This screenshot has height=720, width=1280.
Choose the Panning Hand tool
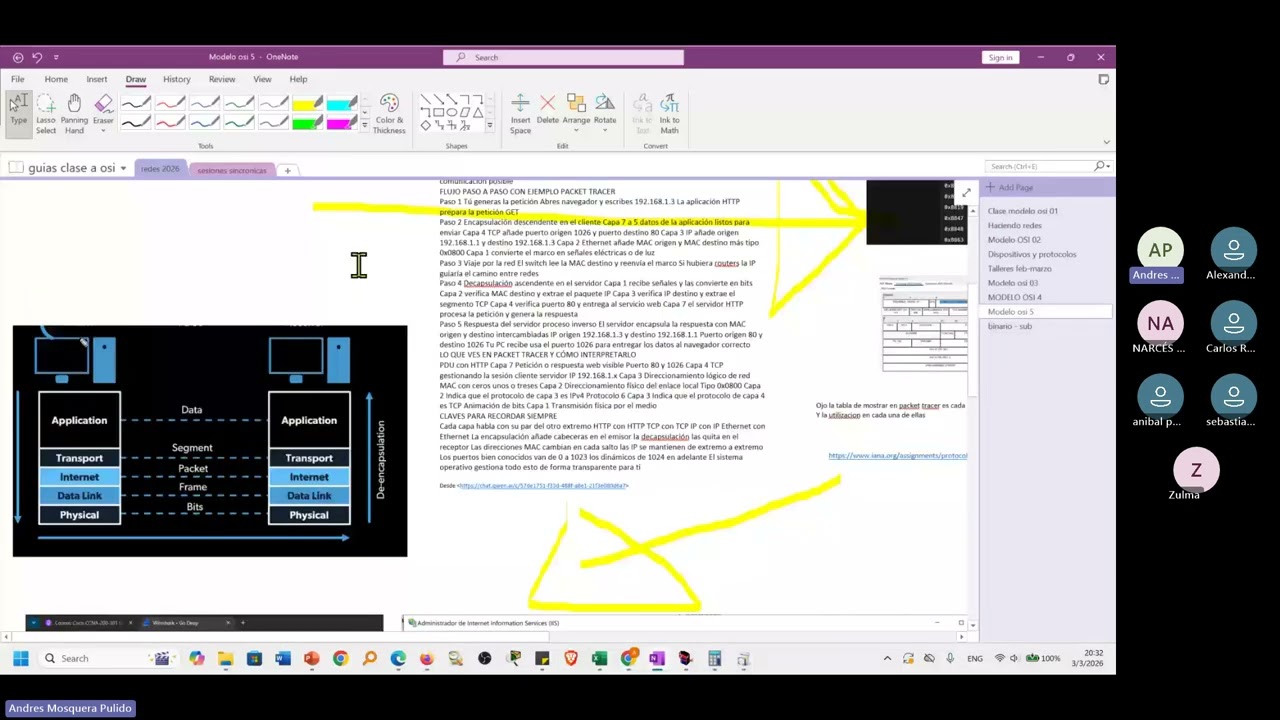pyautogui.click(x=74, y=114)
